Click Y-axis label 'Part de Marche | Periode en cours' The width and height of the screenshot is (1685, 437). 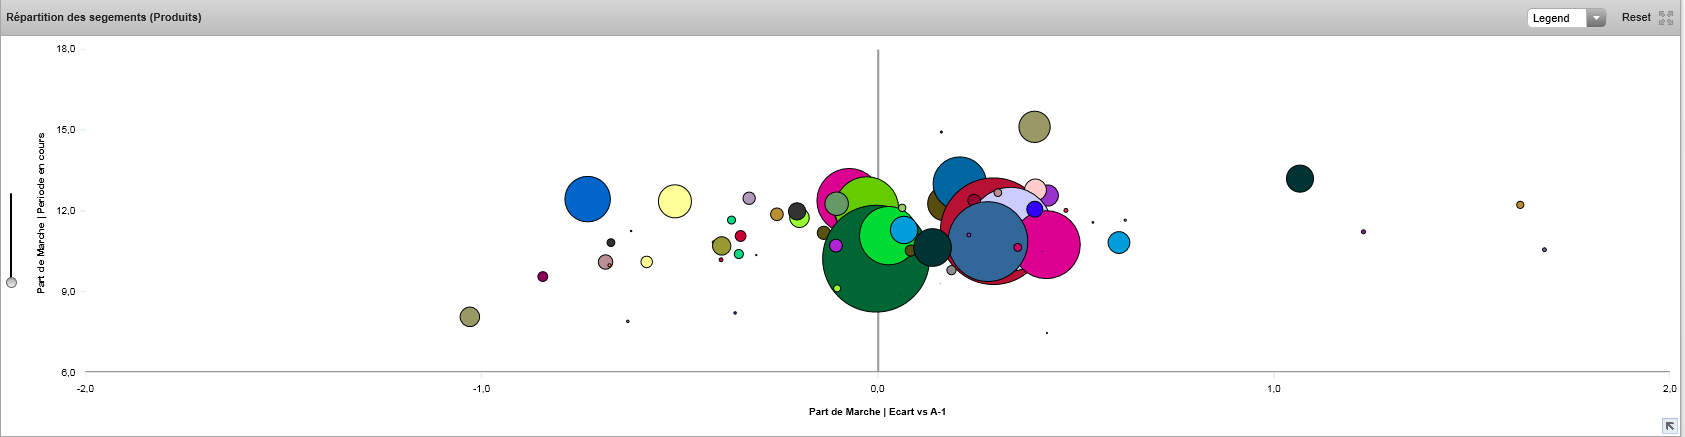pyautogui.click(x=41, y=213)
